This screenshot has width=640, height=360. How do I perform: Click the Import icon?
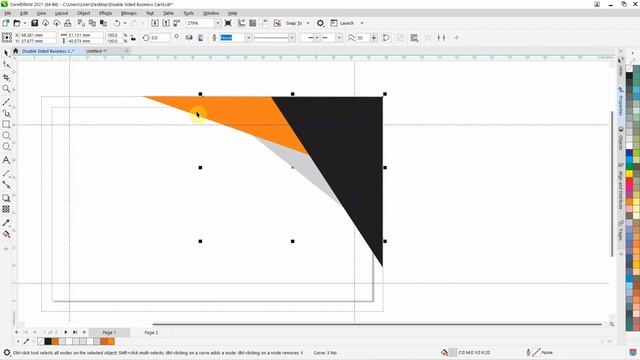[155, 23]
